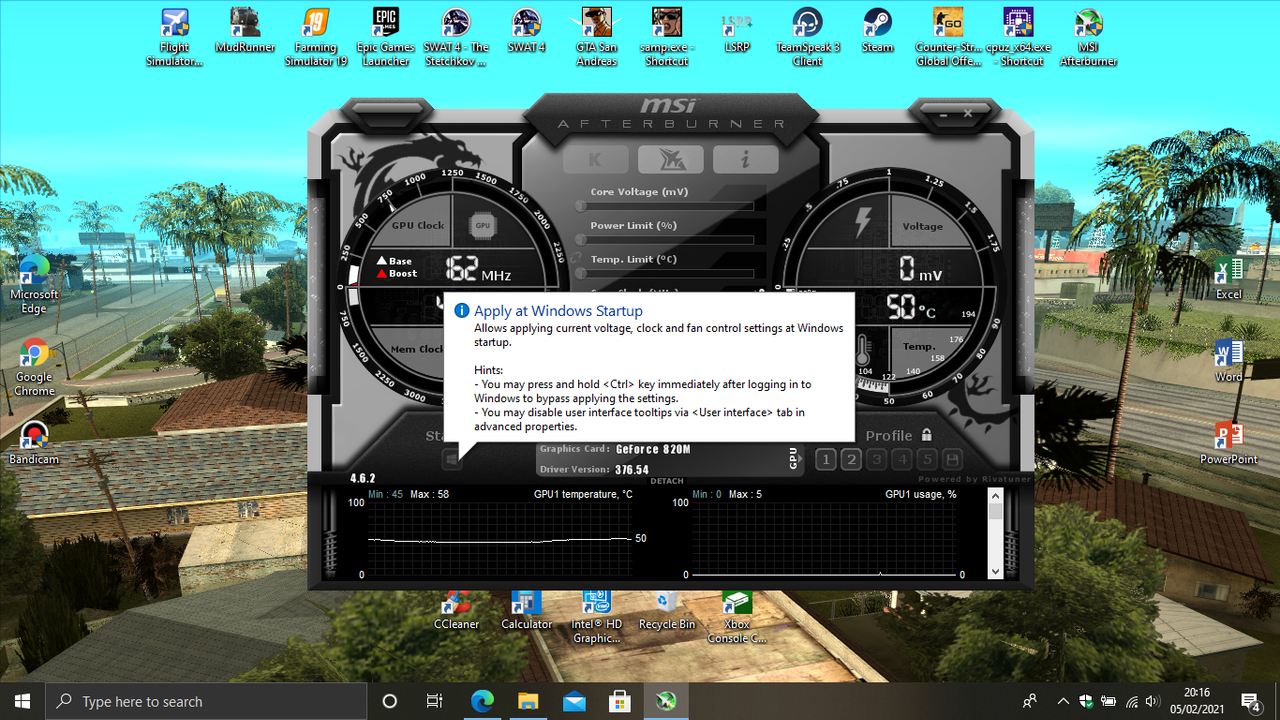Click the GeForce 820M graphics card text
The width and height of the screenshot is (1280, 720).
point(653,449)
